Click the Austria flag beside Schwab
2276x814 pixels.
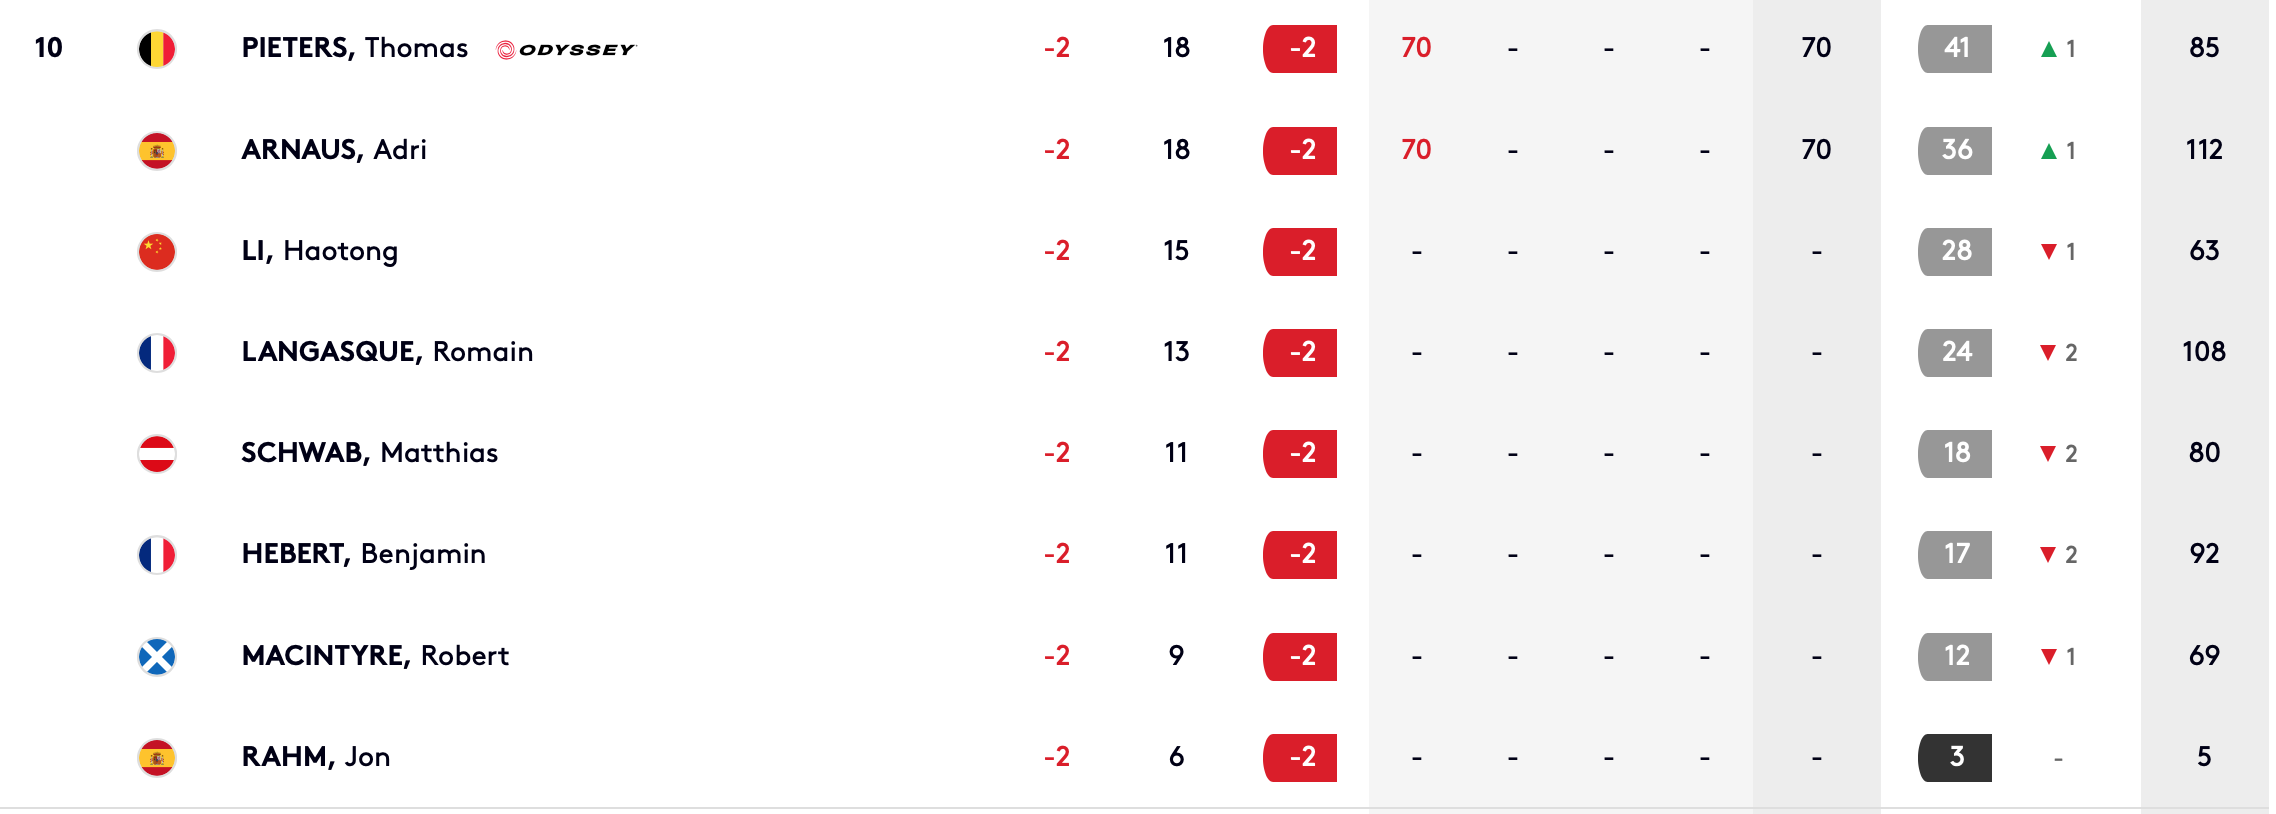click(157, 454)
